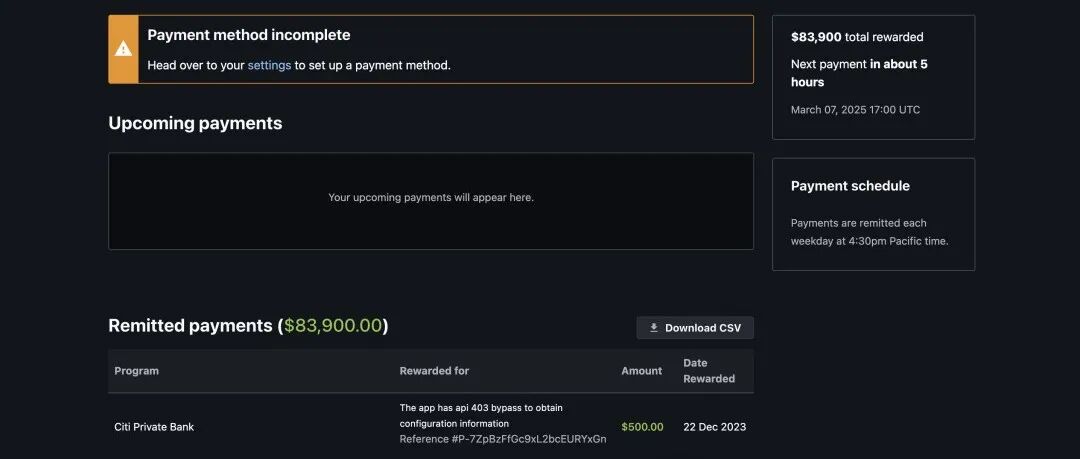Open the settings link in alert

[x=269, y=65]
